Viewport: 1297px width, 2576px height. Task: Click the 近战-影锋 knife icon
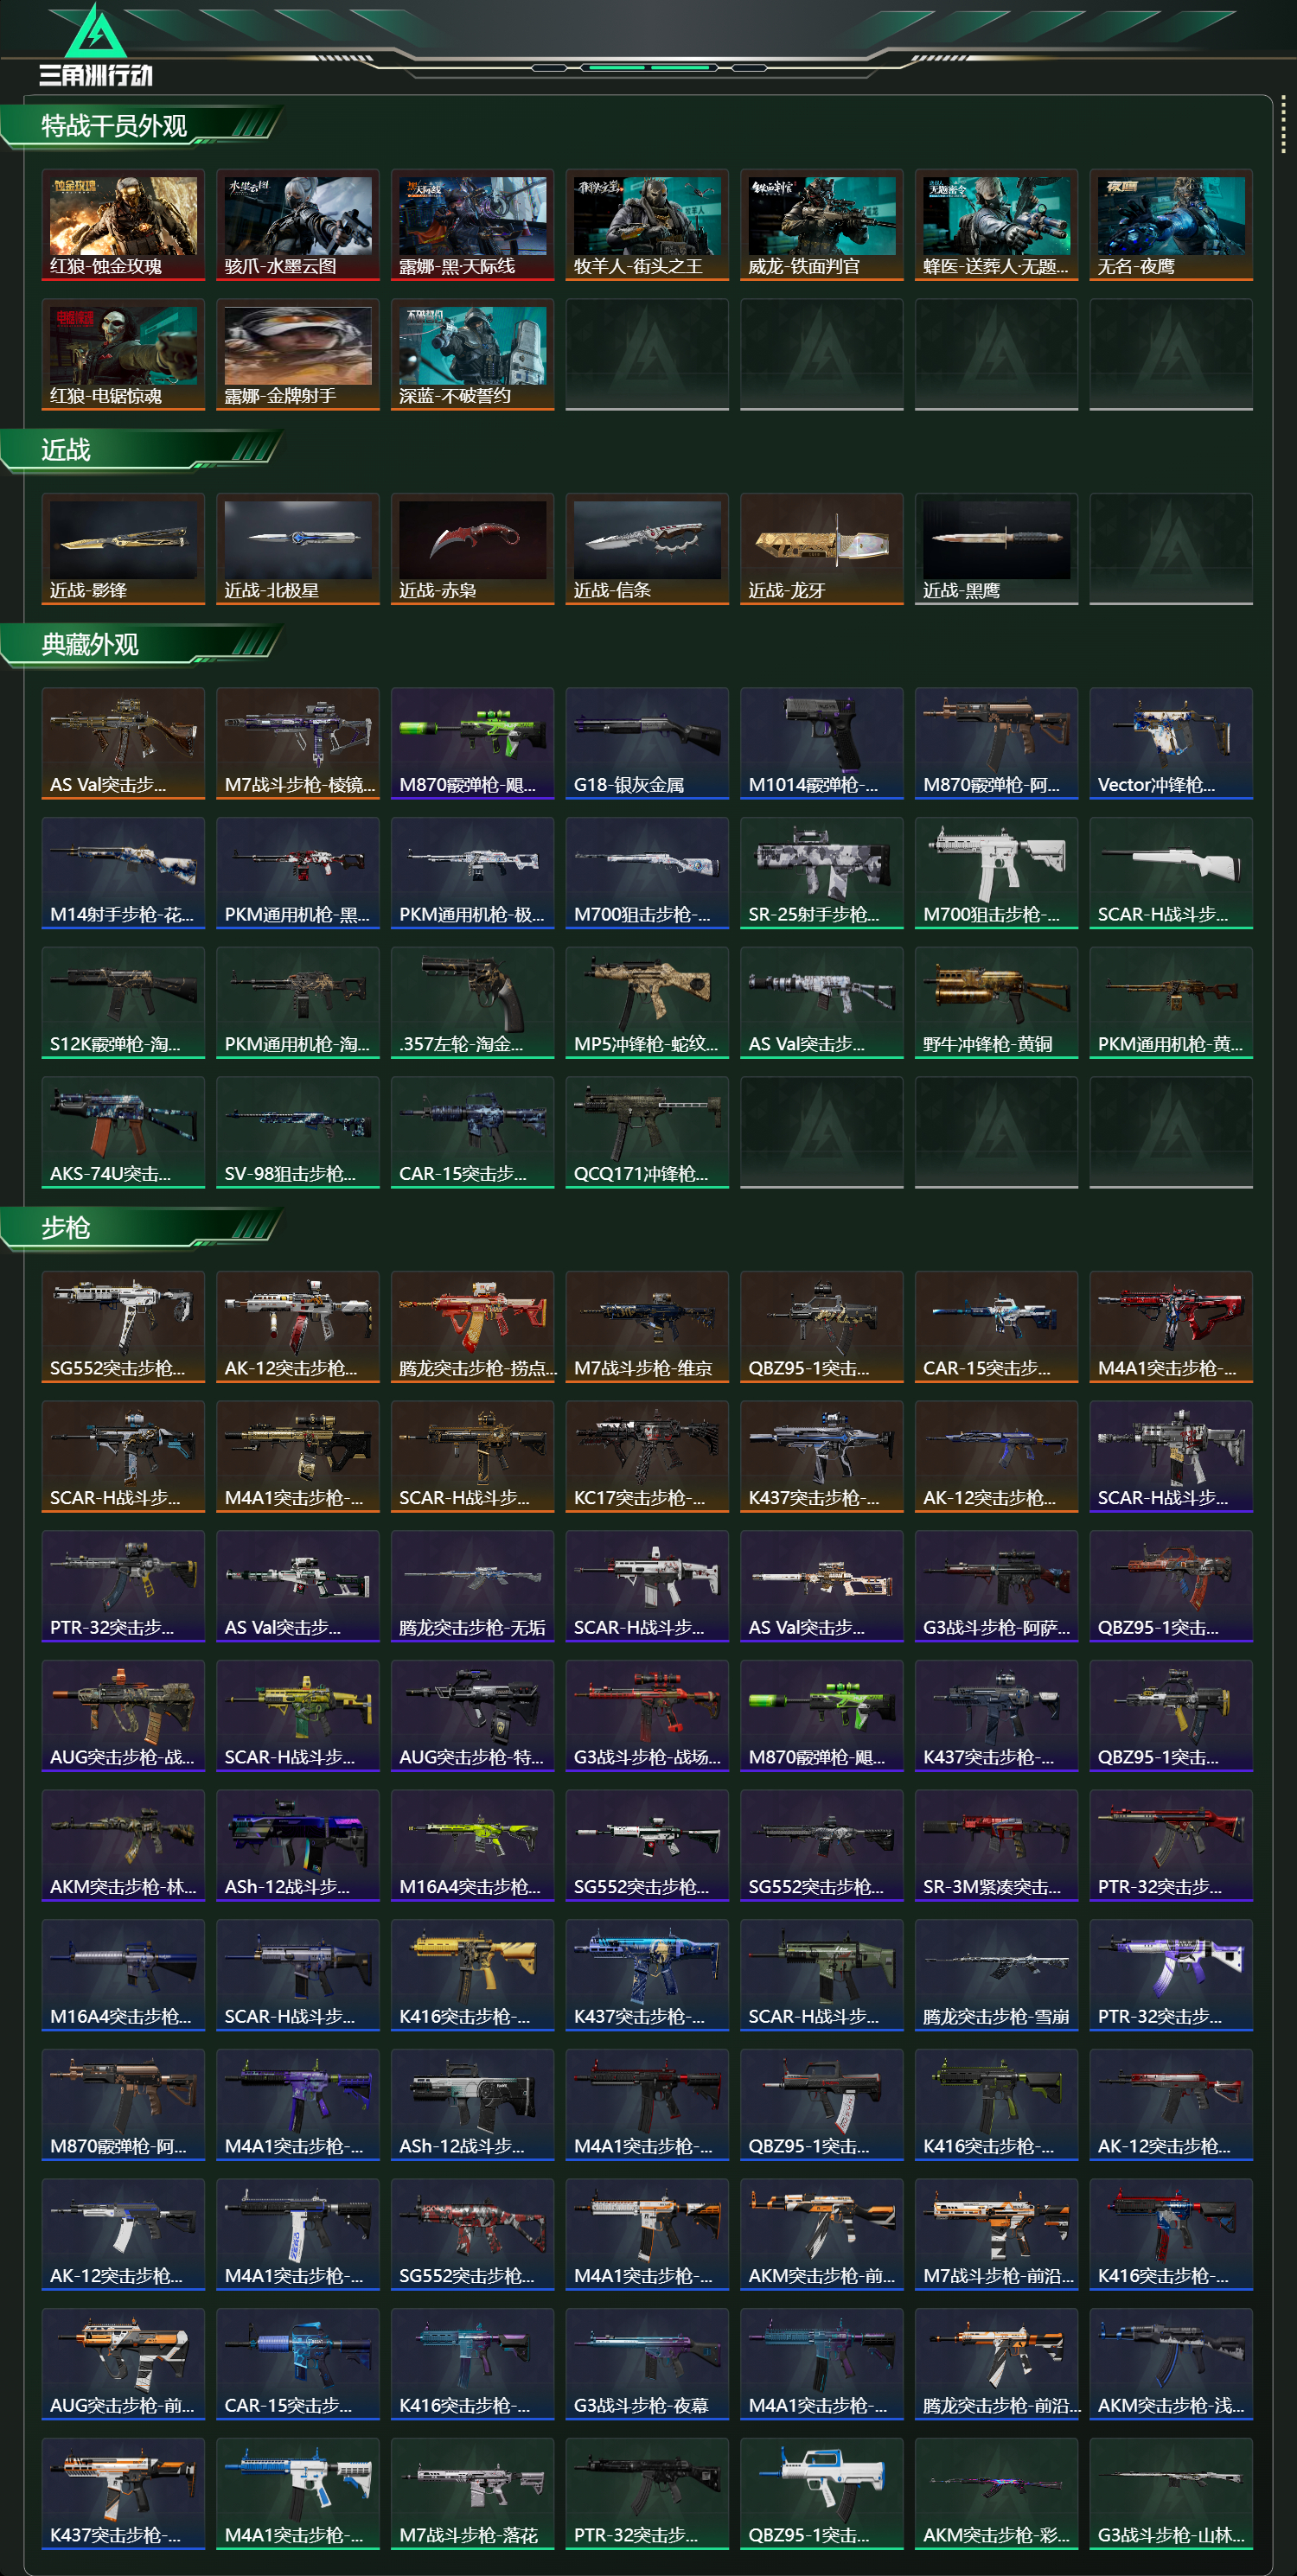(123, 549)
